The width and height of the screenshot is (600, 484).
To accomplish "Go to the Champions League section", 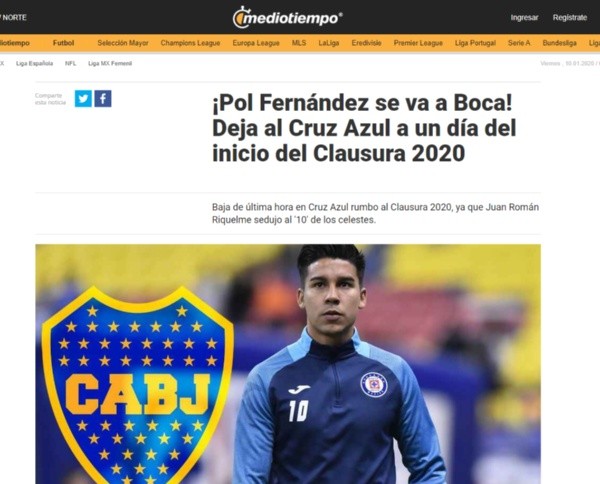I will [x=191, y=43].
